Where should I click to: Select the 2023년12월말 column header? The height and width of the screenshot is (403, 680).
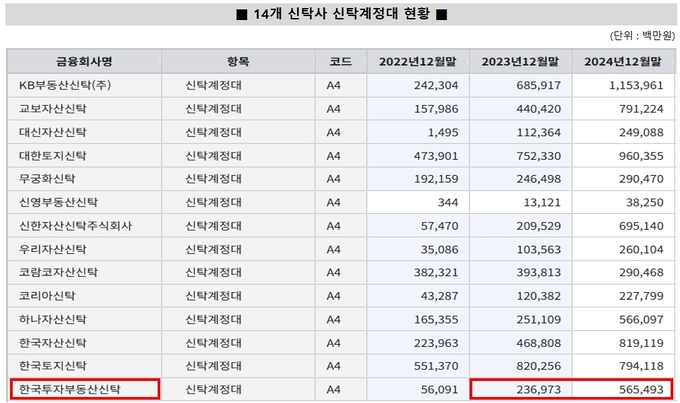519,61
